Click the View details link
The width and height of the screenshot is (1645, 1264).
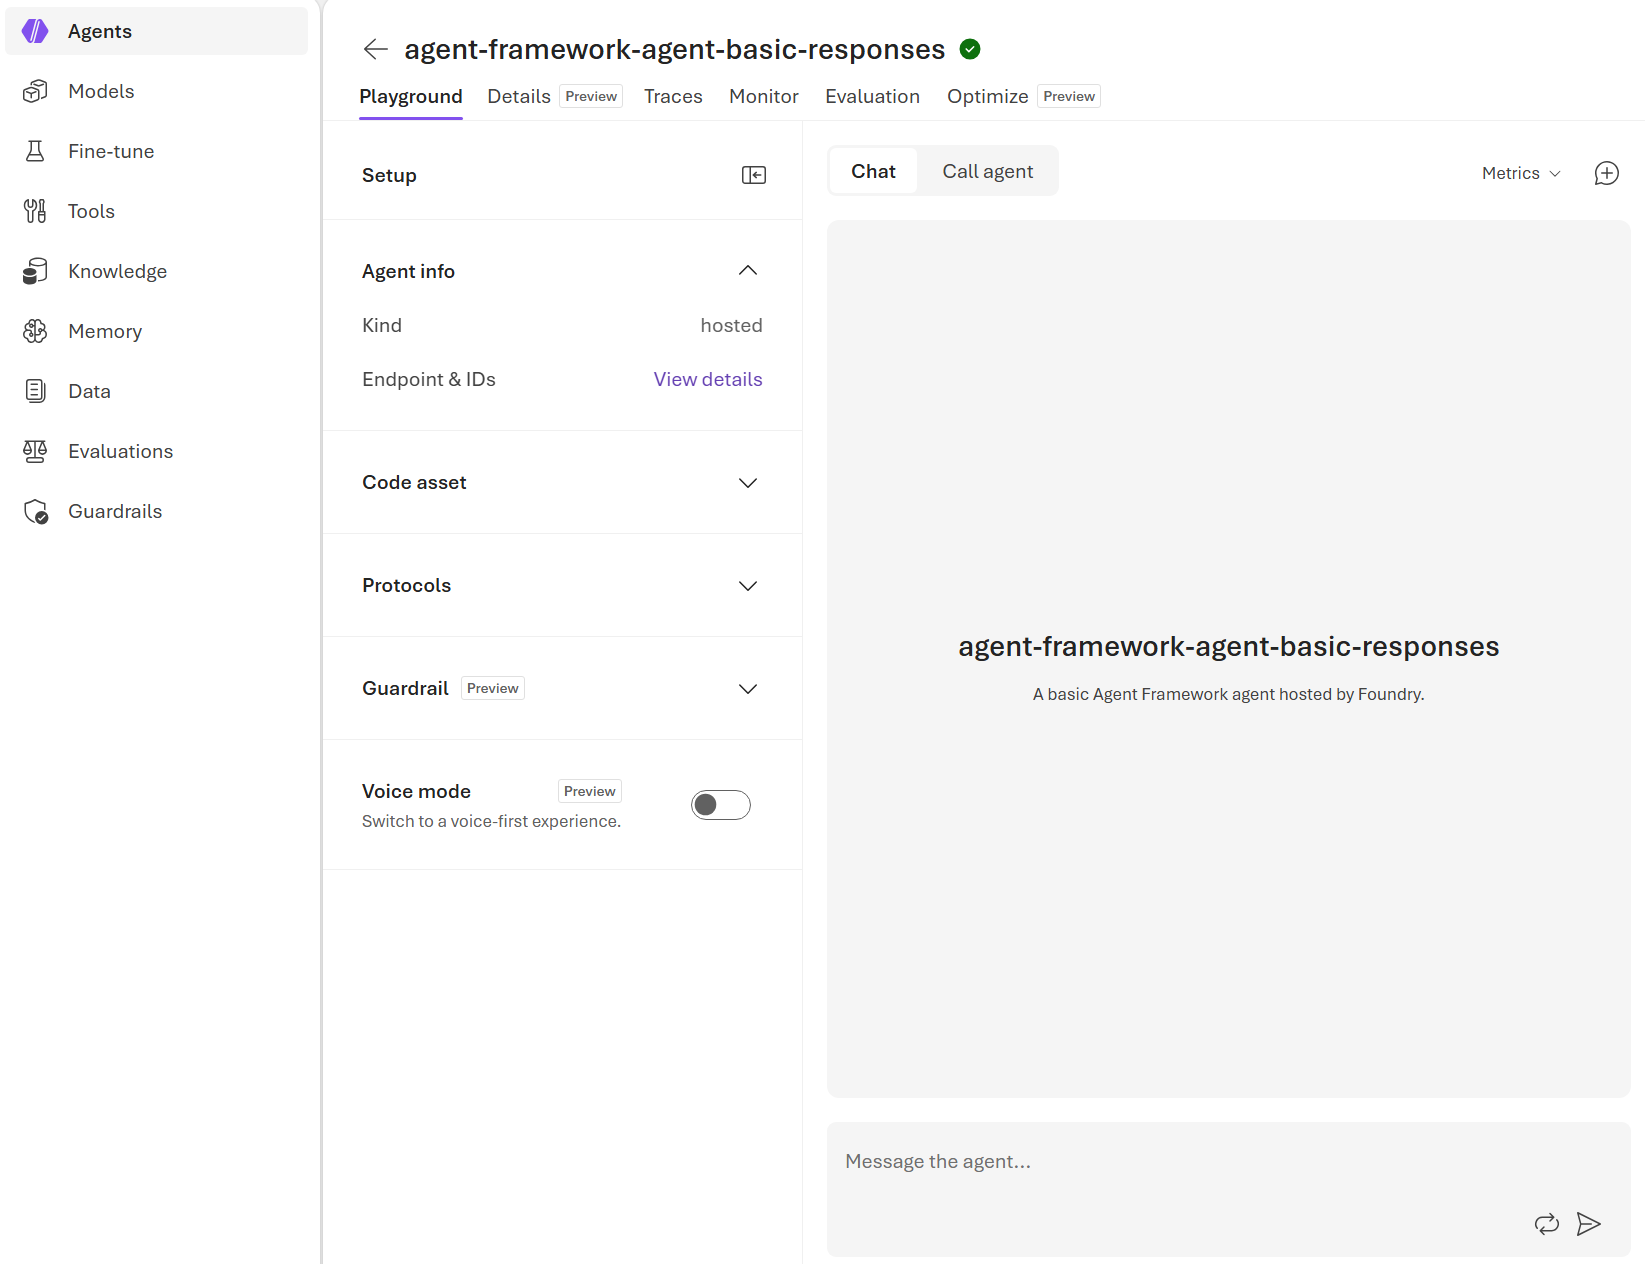click(708, 379)
